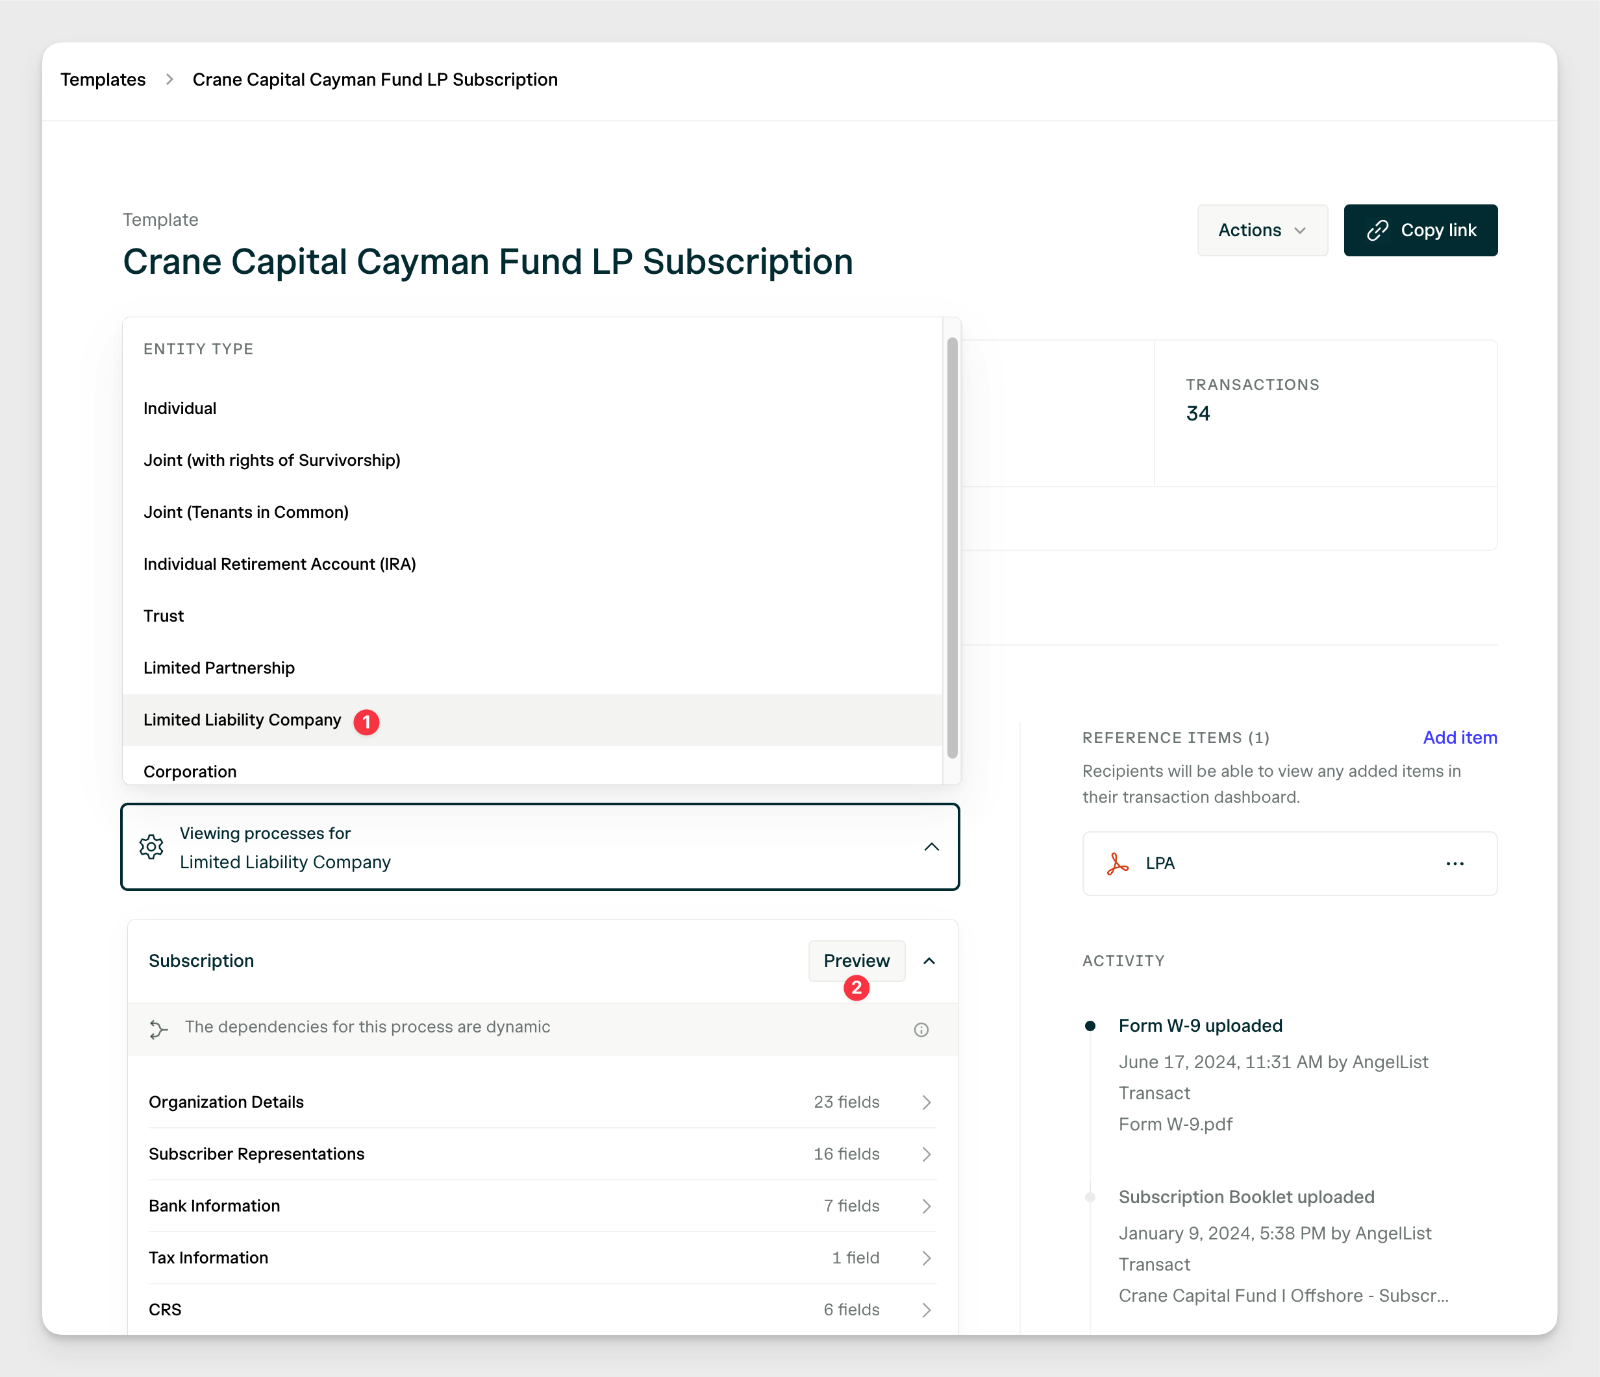Click the 16 fields count

(846, 1154)
